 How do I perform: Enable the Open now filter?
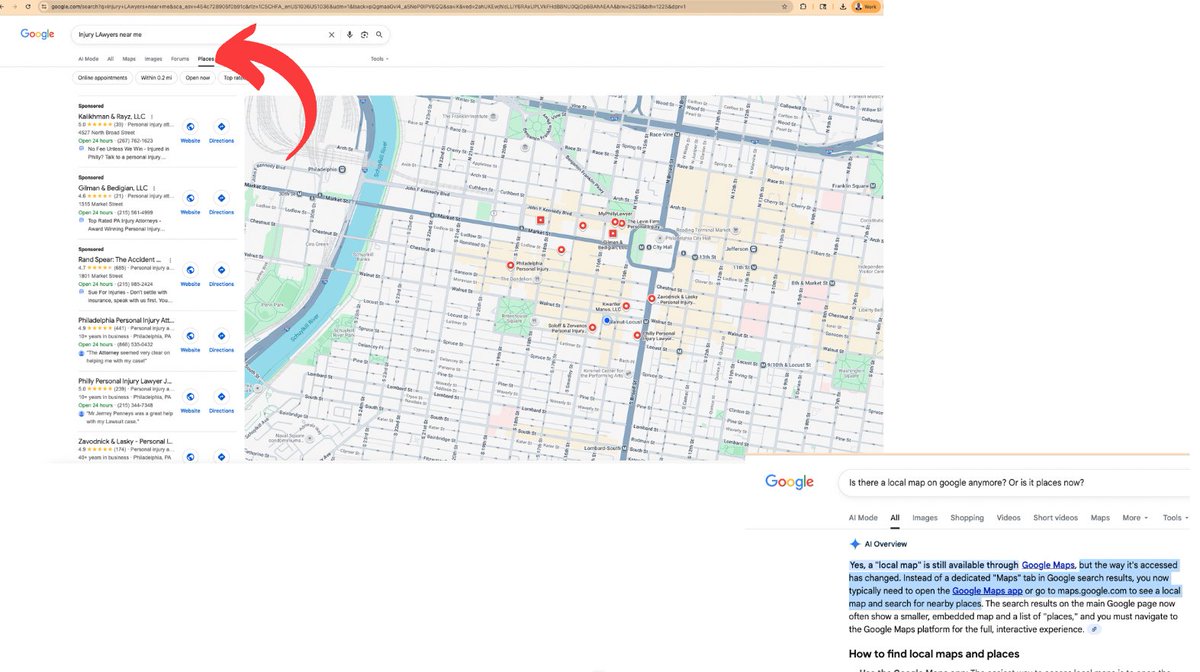point(197,77)
